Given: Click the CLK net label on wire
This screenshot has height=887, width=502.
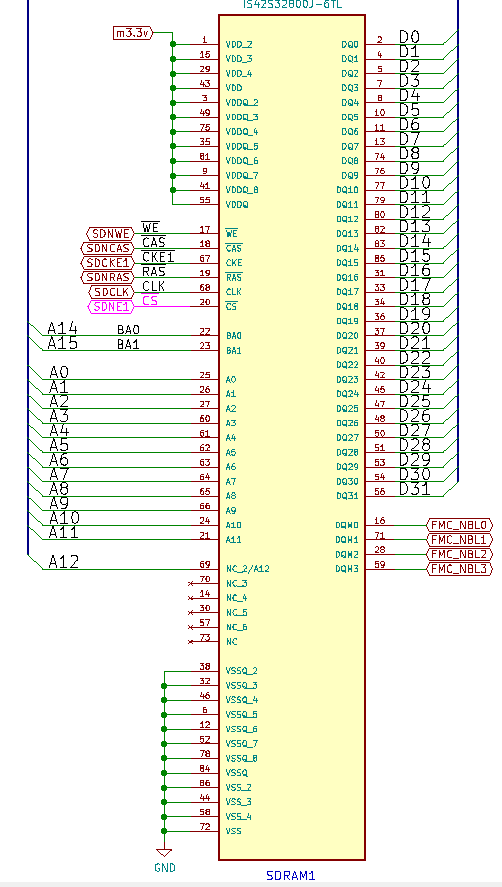Looking at the screenshot, I should [153, 286].
